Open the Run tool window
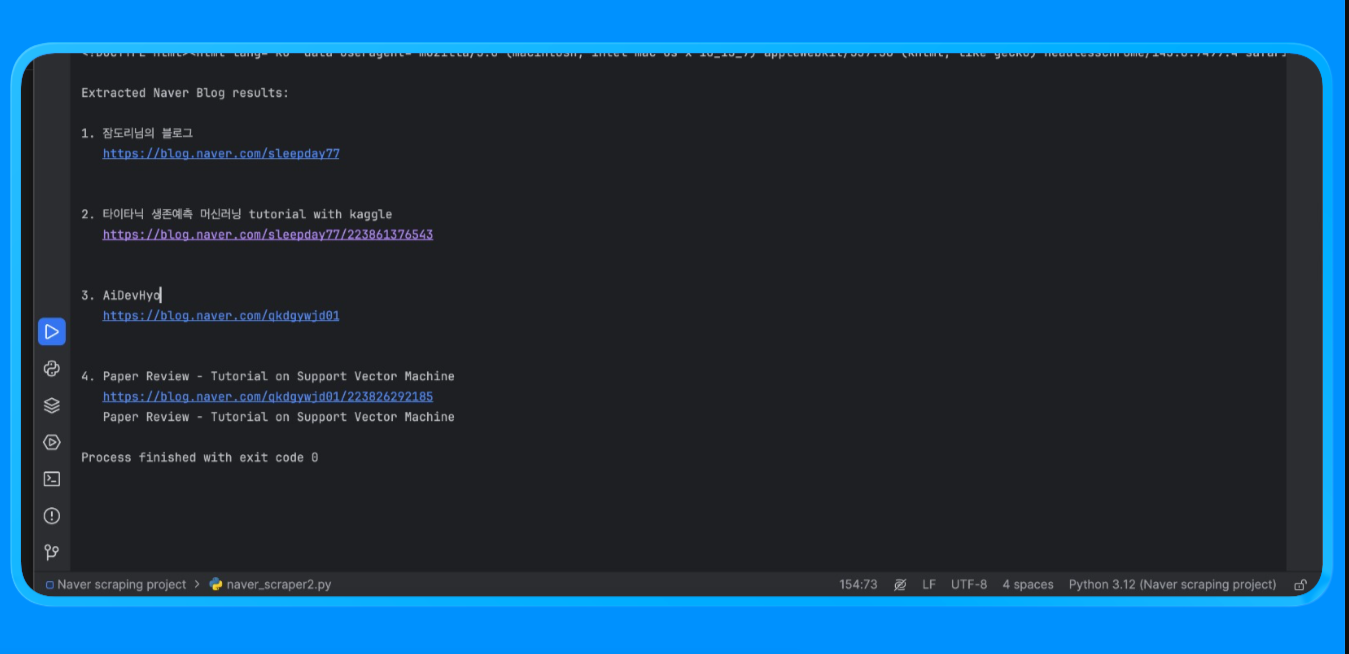Screen dimensions: 1349x654 coord(52,331)
